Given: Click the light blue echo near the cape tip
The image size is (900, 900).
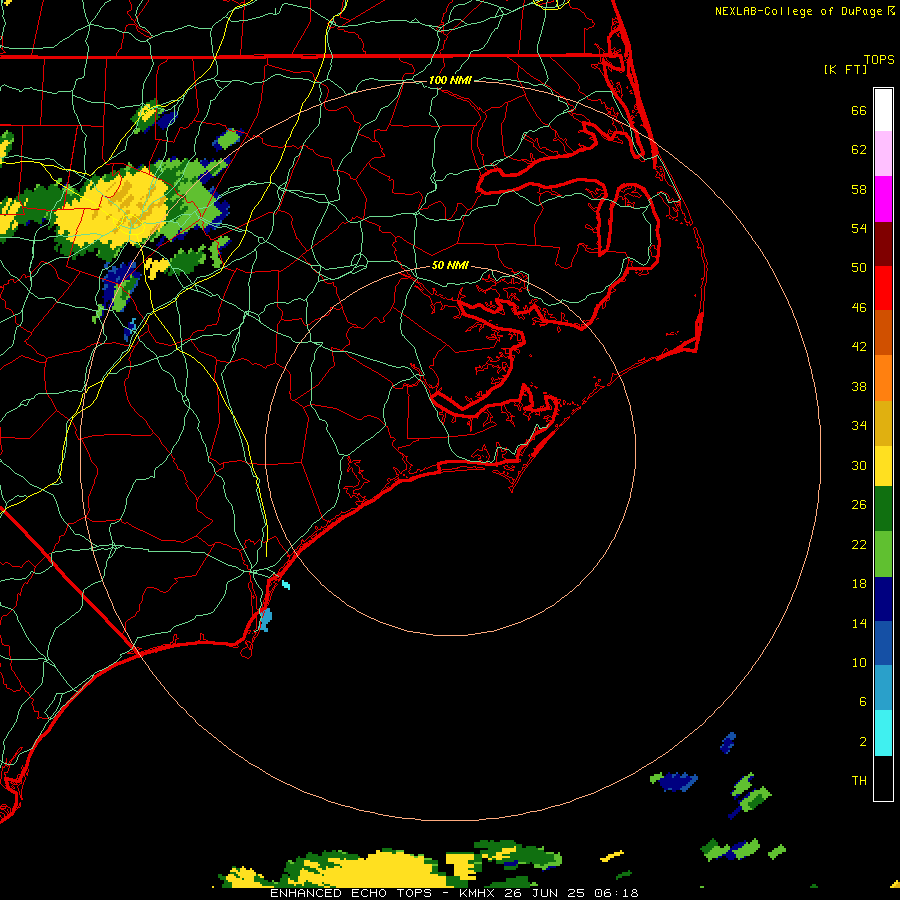Looking at the screenshot, I should 265,620.
